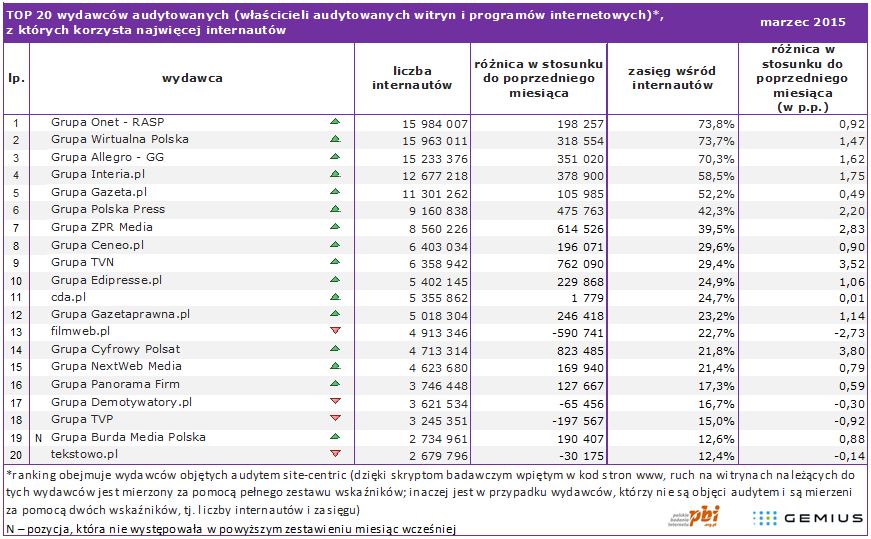Click the 'marzec 2015' date label
Screen dimensions: 871x539
click(x=802, y=21)
